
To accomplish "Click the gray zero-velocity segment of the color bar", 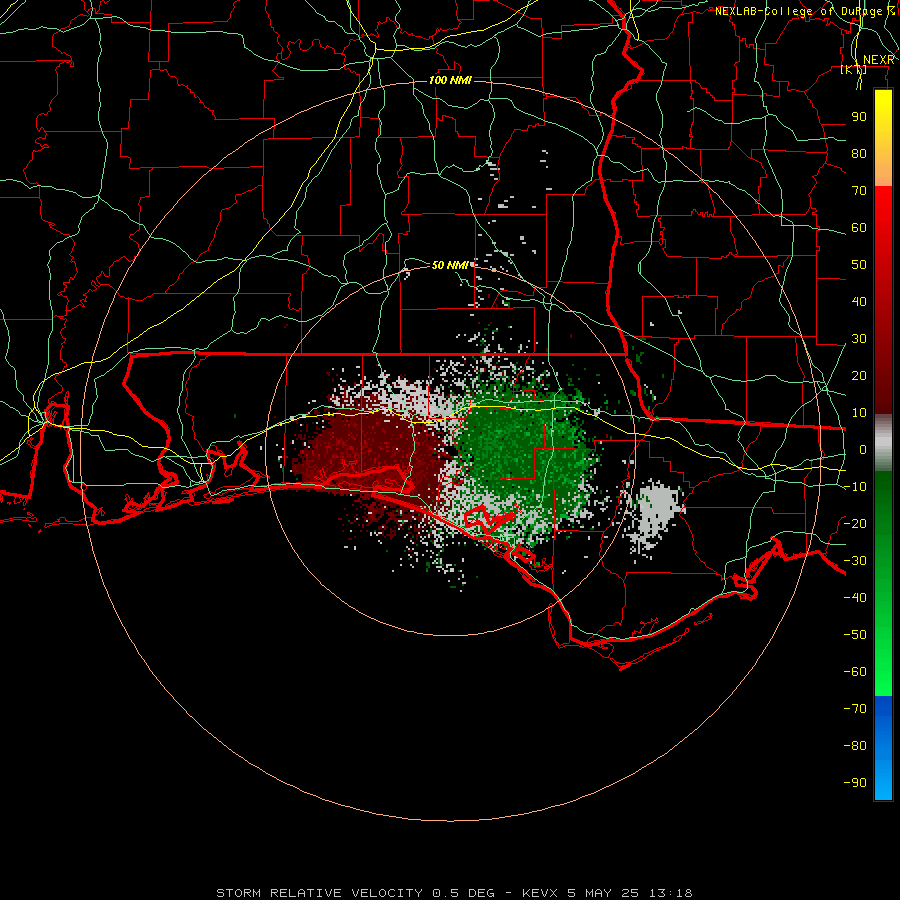I will pos(883,443).
